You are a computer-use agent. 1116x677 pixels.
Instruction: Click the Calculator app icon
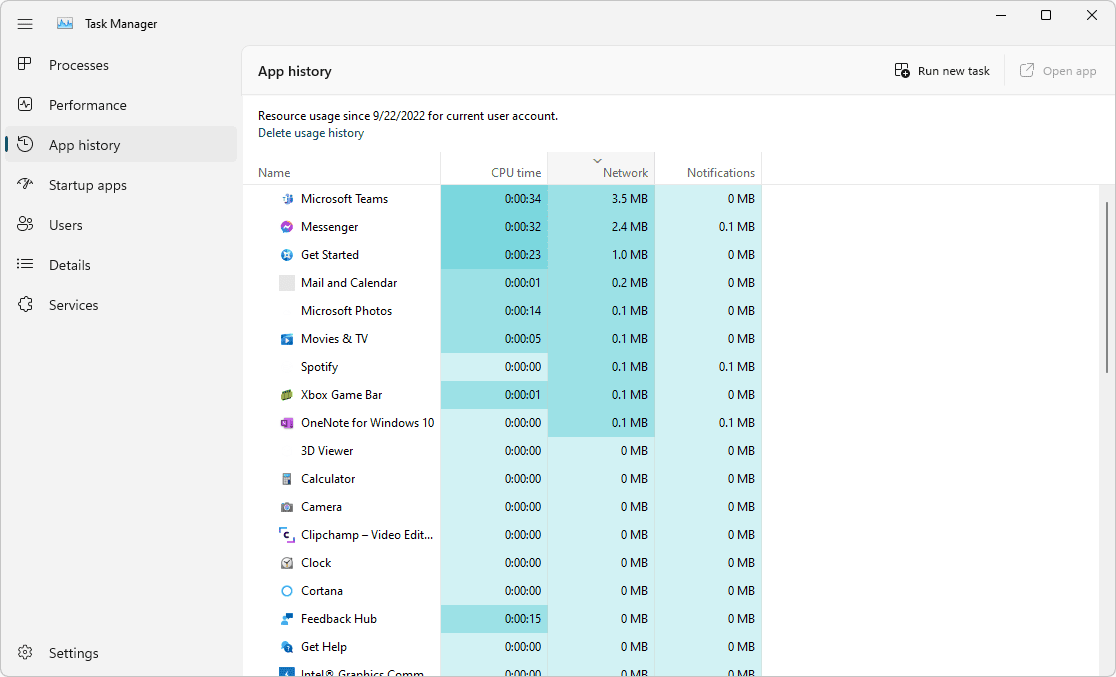[287, 478]
